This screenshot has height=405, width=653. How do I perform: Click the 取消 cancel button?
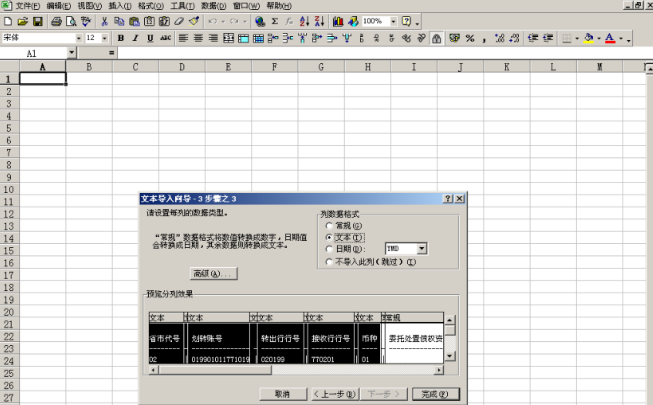pos(283,394)
